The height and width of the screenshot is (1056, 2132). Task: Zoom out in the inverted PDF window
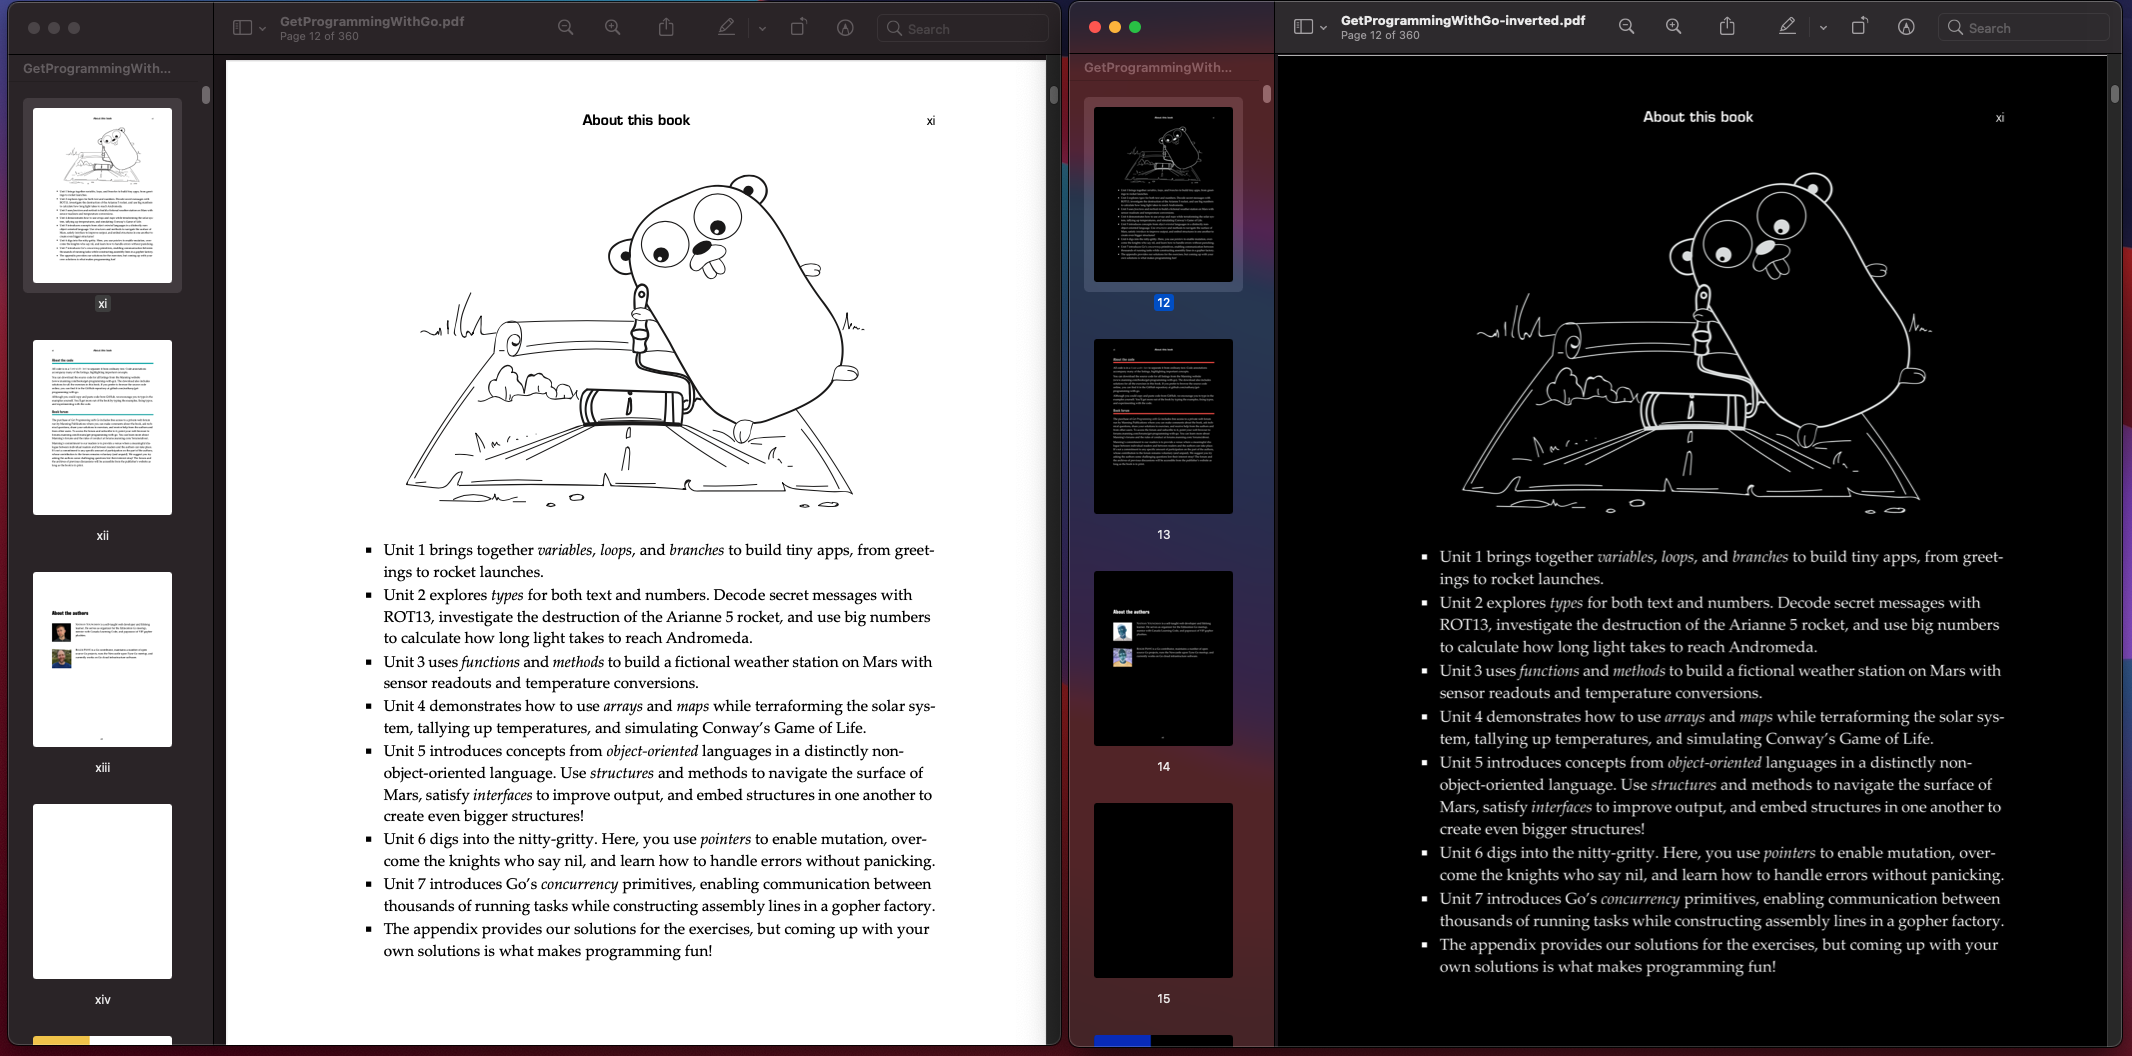(x=1627, y=27)
